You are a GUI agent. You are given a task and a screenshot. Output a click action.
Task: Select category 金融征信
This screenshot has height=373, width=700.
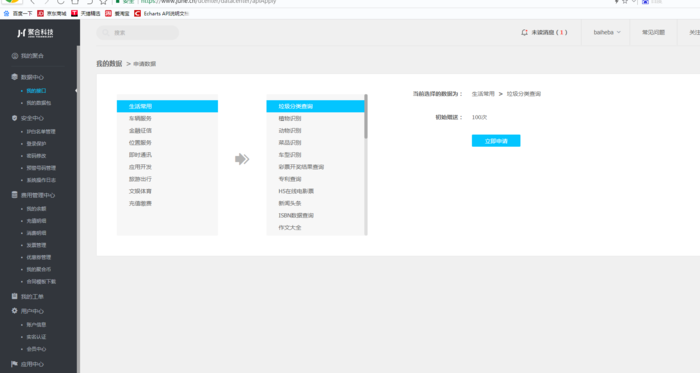[x=167, y=130]
